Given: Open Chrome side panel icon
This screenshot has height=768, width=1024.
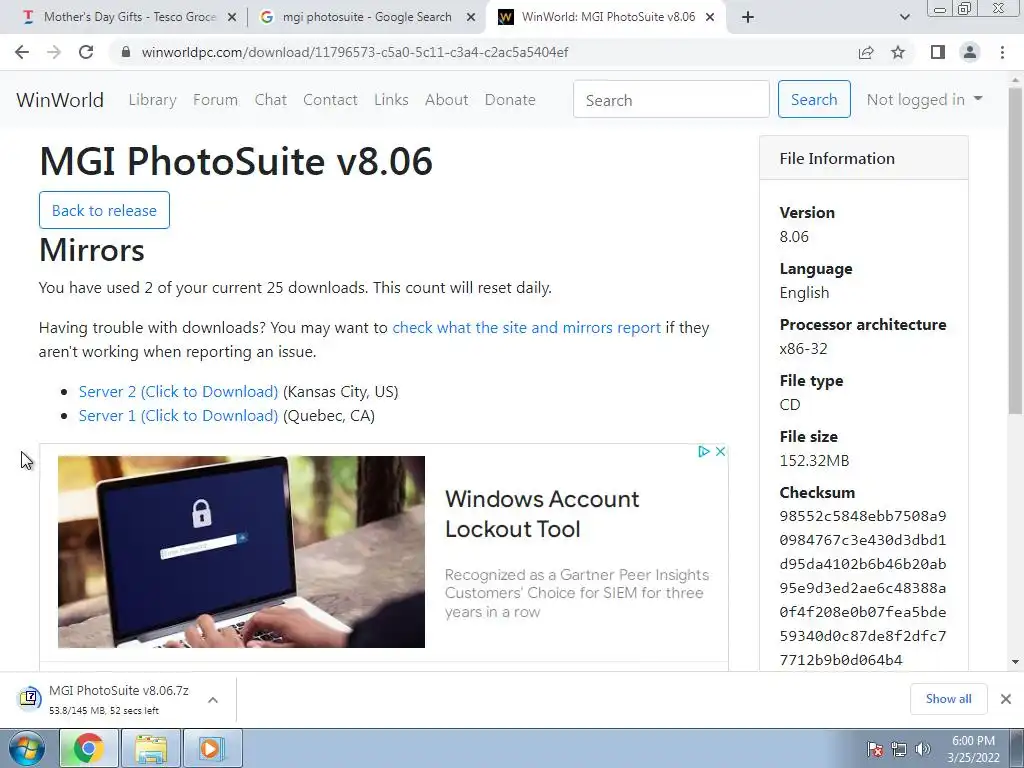Looking at the screenshot, I should pyautogui.click(x=938, y=52).
